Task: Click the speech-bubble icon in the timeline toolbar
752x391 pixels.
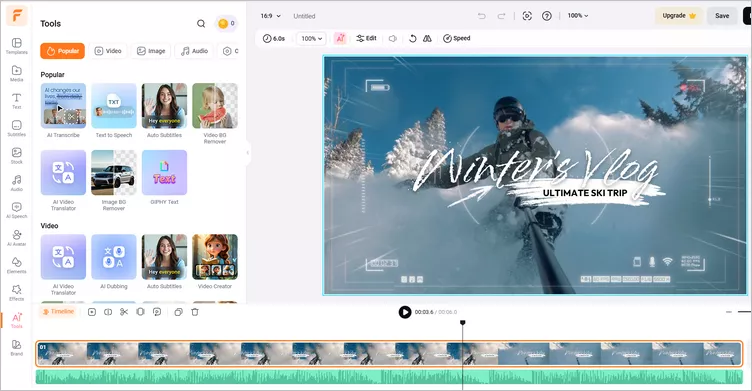Action: tap(157, 312)
